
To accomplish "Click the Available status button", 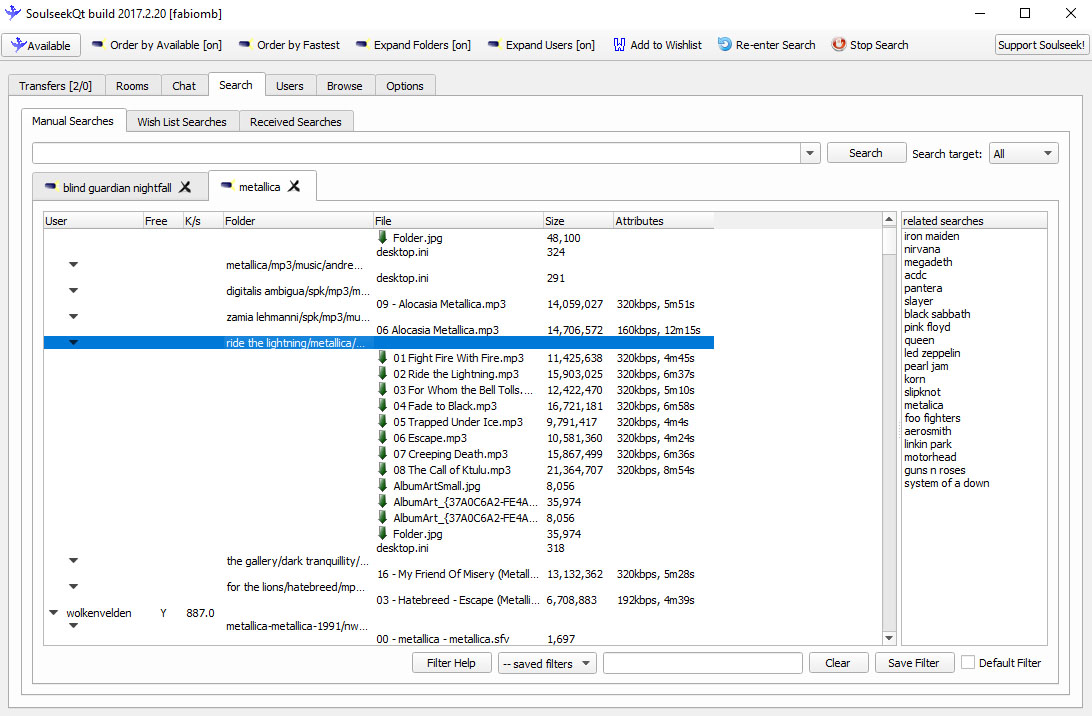I will tap(41, 45).
